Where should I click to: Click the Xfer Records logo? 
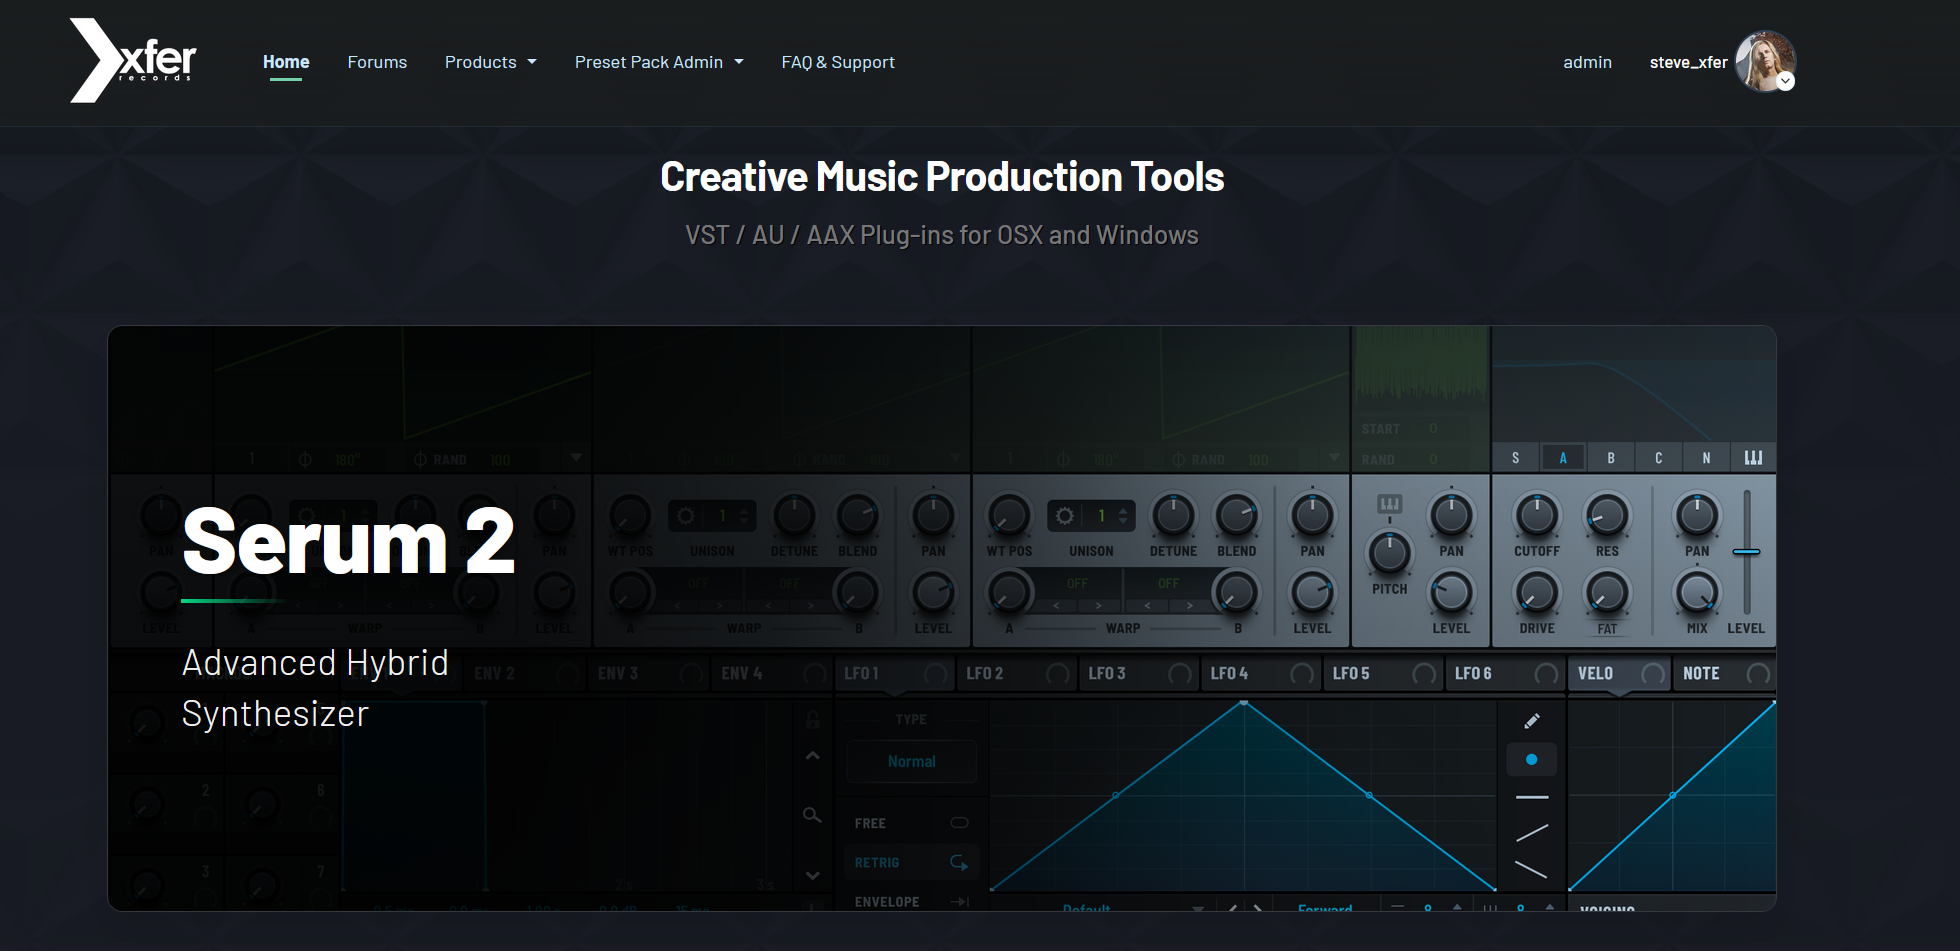point(133,60)
